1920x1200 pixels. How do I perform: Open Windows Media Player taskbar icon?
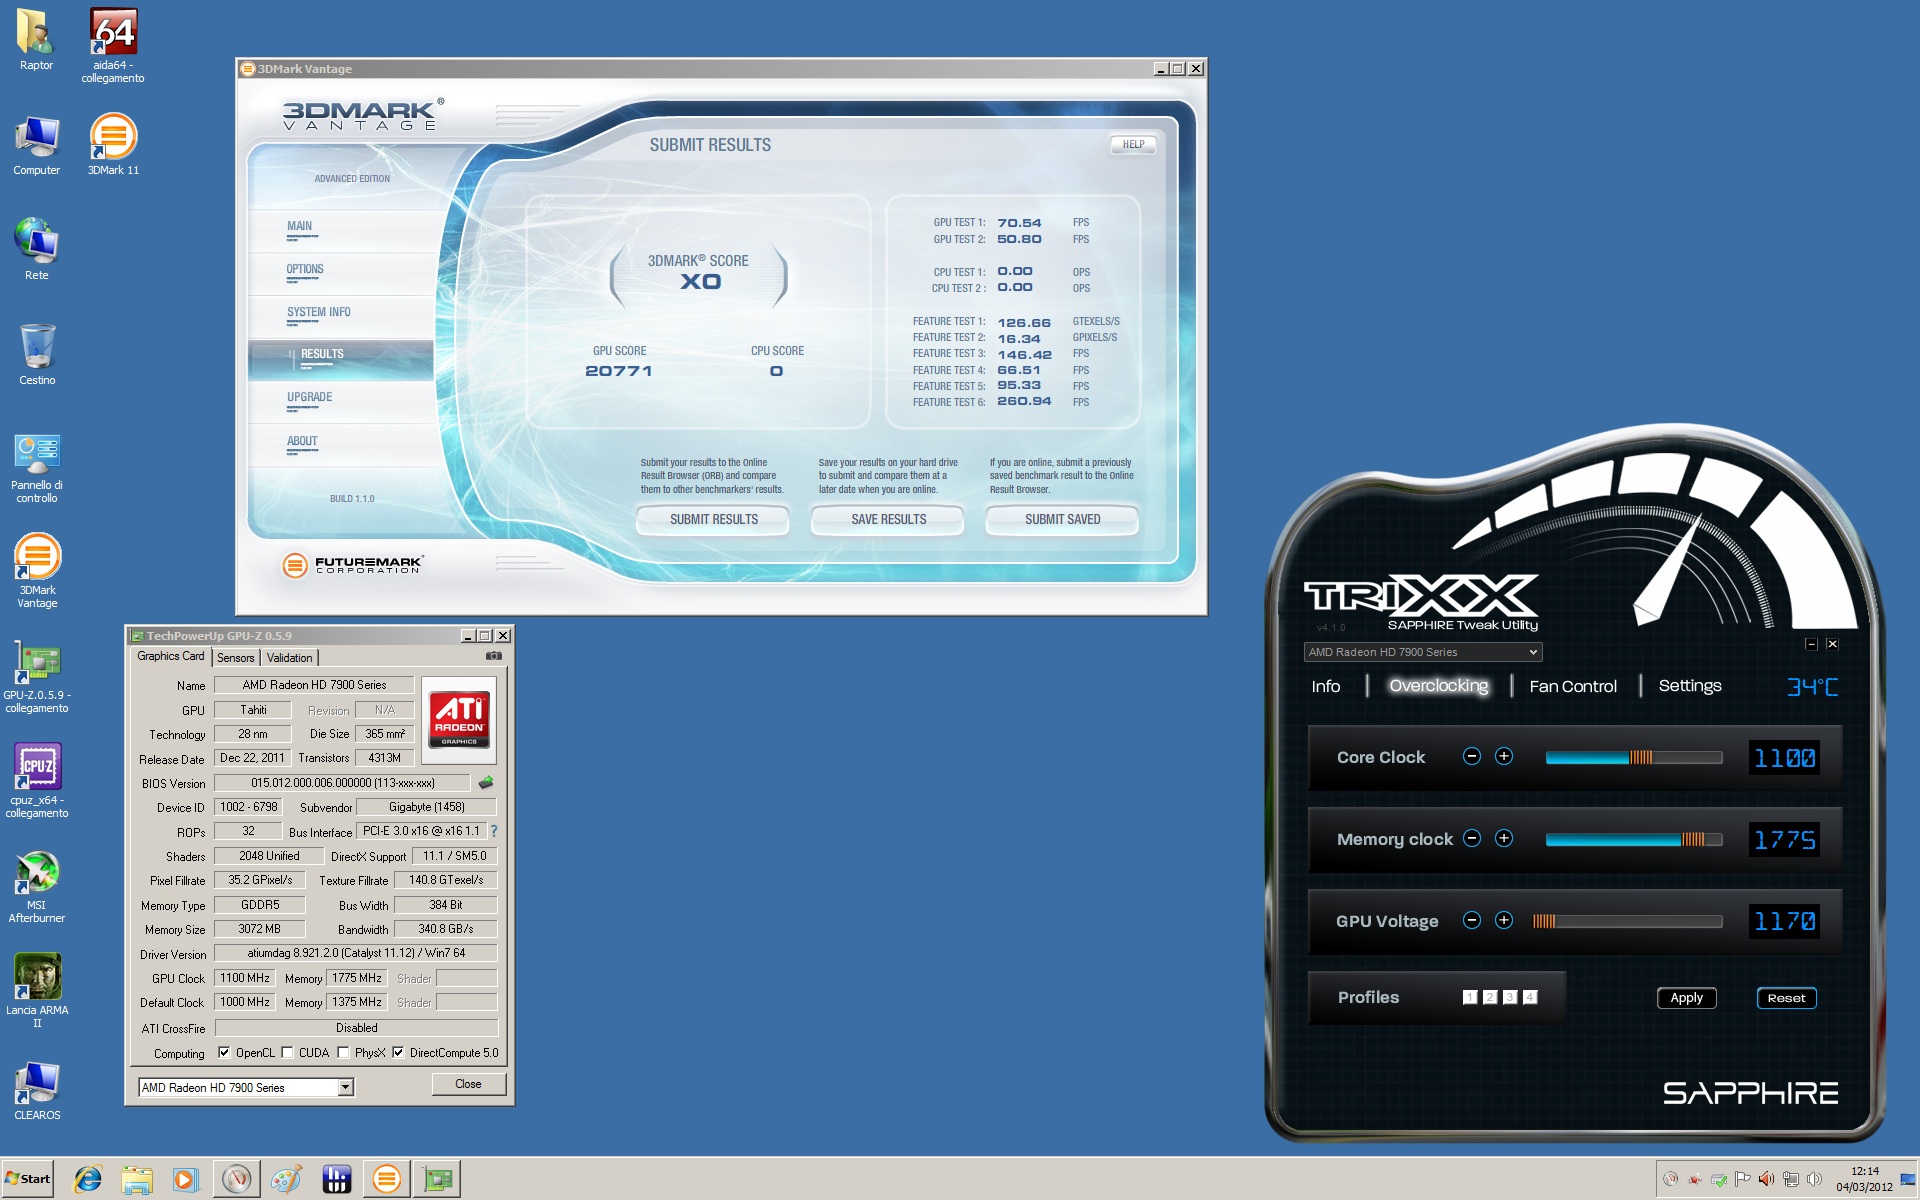coord(185,1179)
